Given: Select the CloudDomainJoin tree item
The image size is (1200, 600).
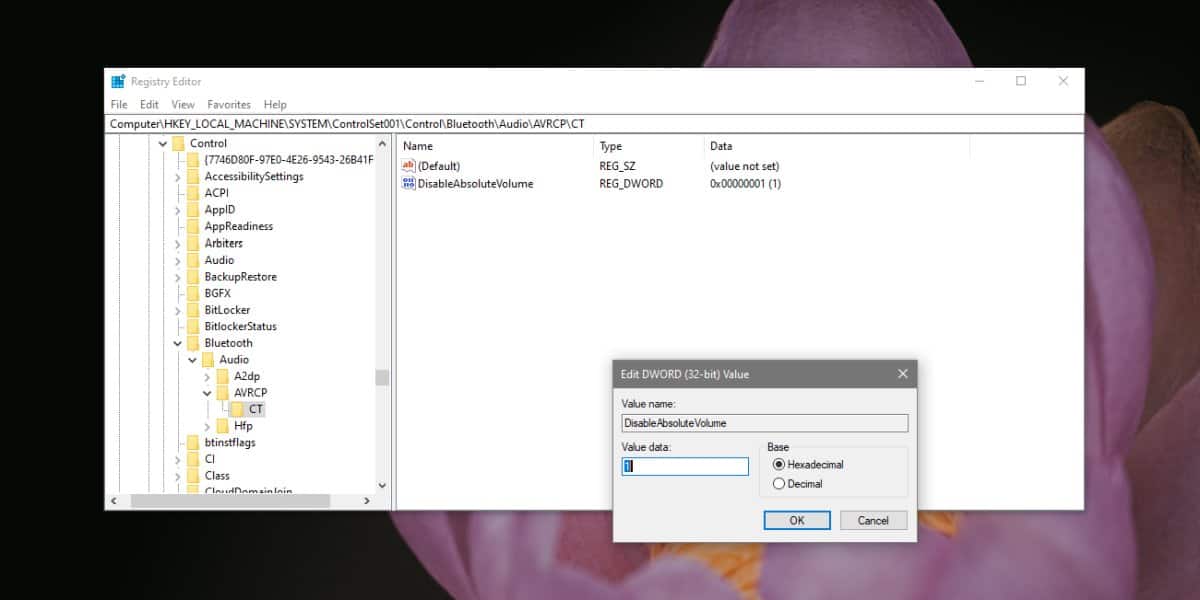Looking at the screenshot, I should (247, 490).
